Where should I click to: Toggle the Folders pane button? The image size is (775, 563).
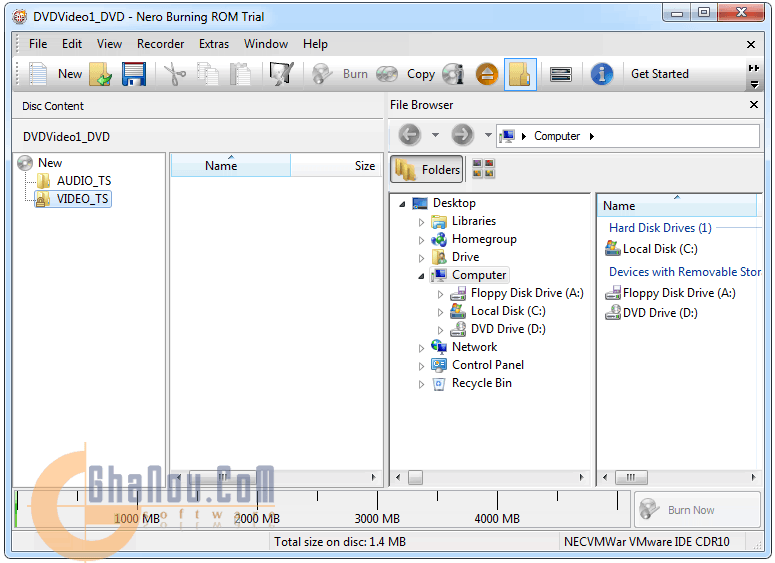coord(427,170)
